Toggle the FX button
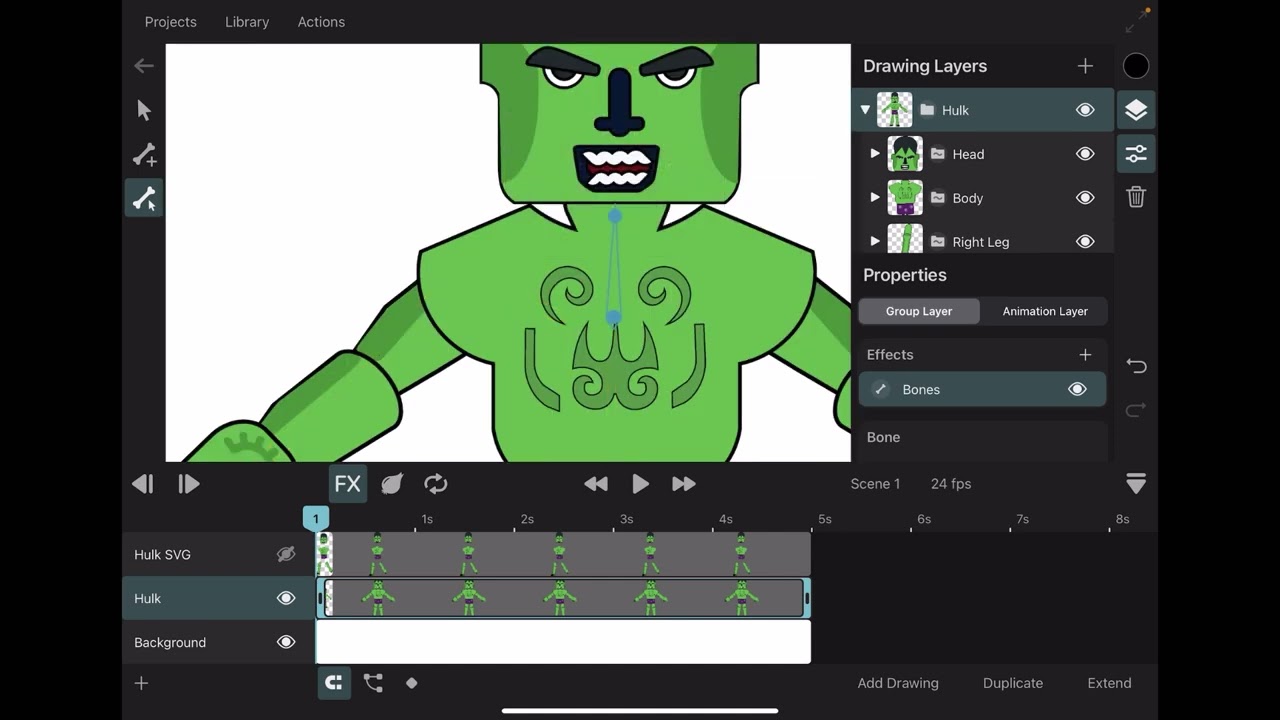Viewport: 1280px width, 720px height. click(347, 484)
